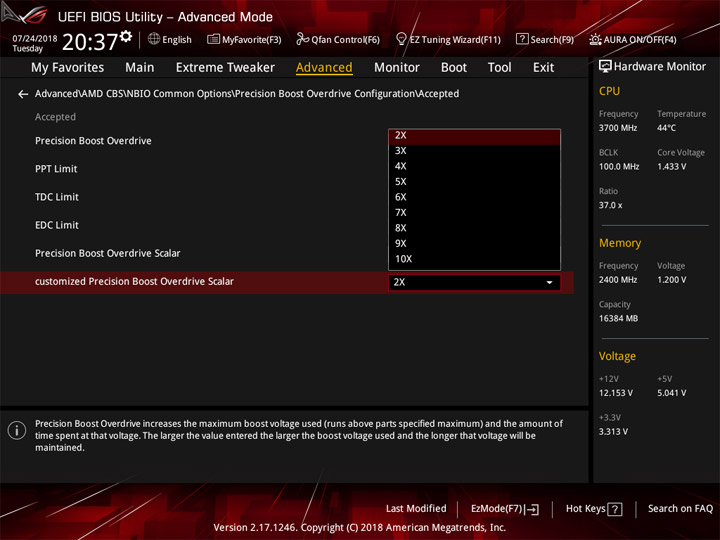
Task: Click the info icon beside help text
Action: point(17,430)
